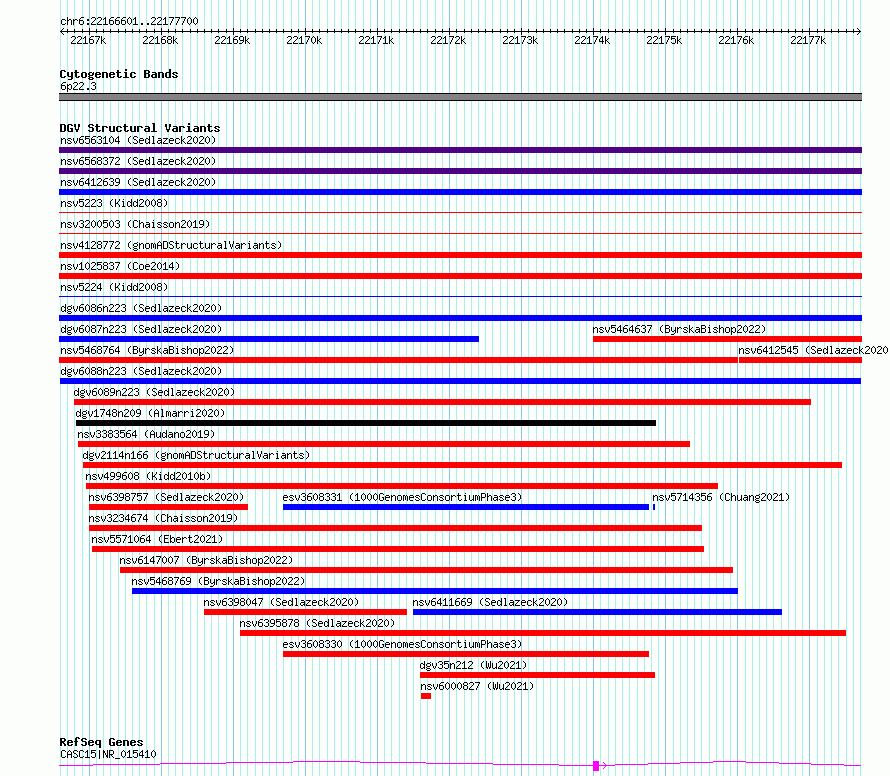
Task: Select dgv35n212 (Wu2021) label
Action: point(473,665)
